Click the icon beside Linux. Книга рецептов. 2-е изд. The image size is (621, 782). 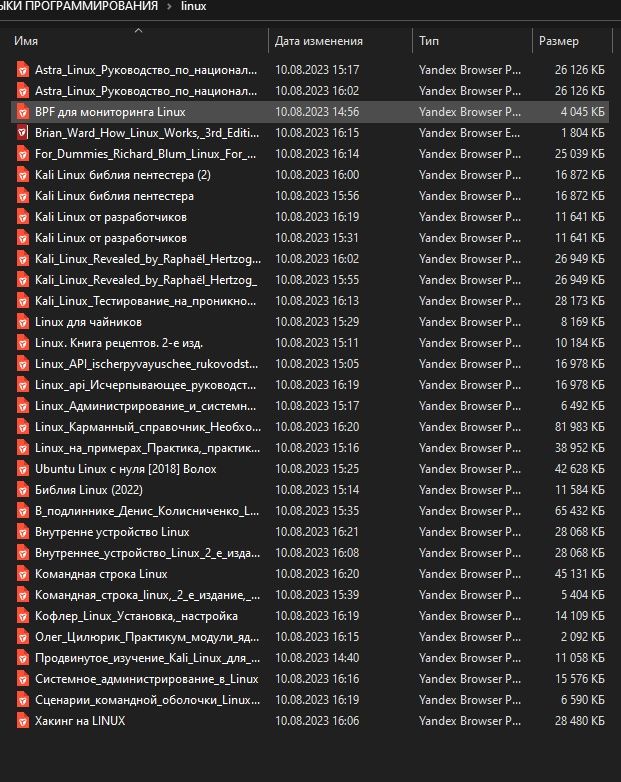click(22, 343)
